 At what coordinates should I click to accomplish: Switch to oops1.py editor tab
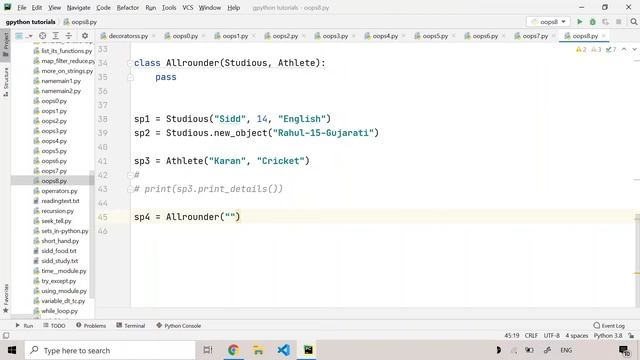(235, 36)
